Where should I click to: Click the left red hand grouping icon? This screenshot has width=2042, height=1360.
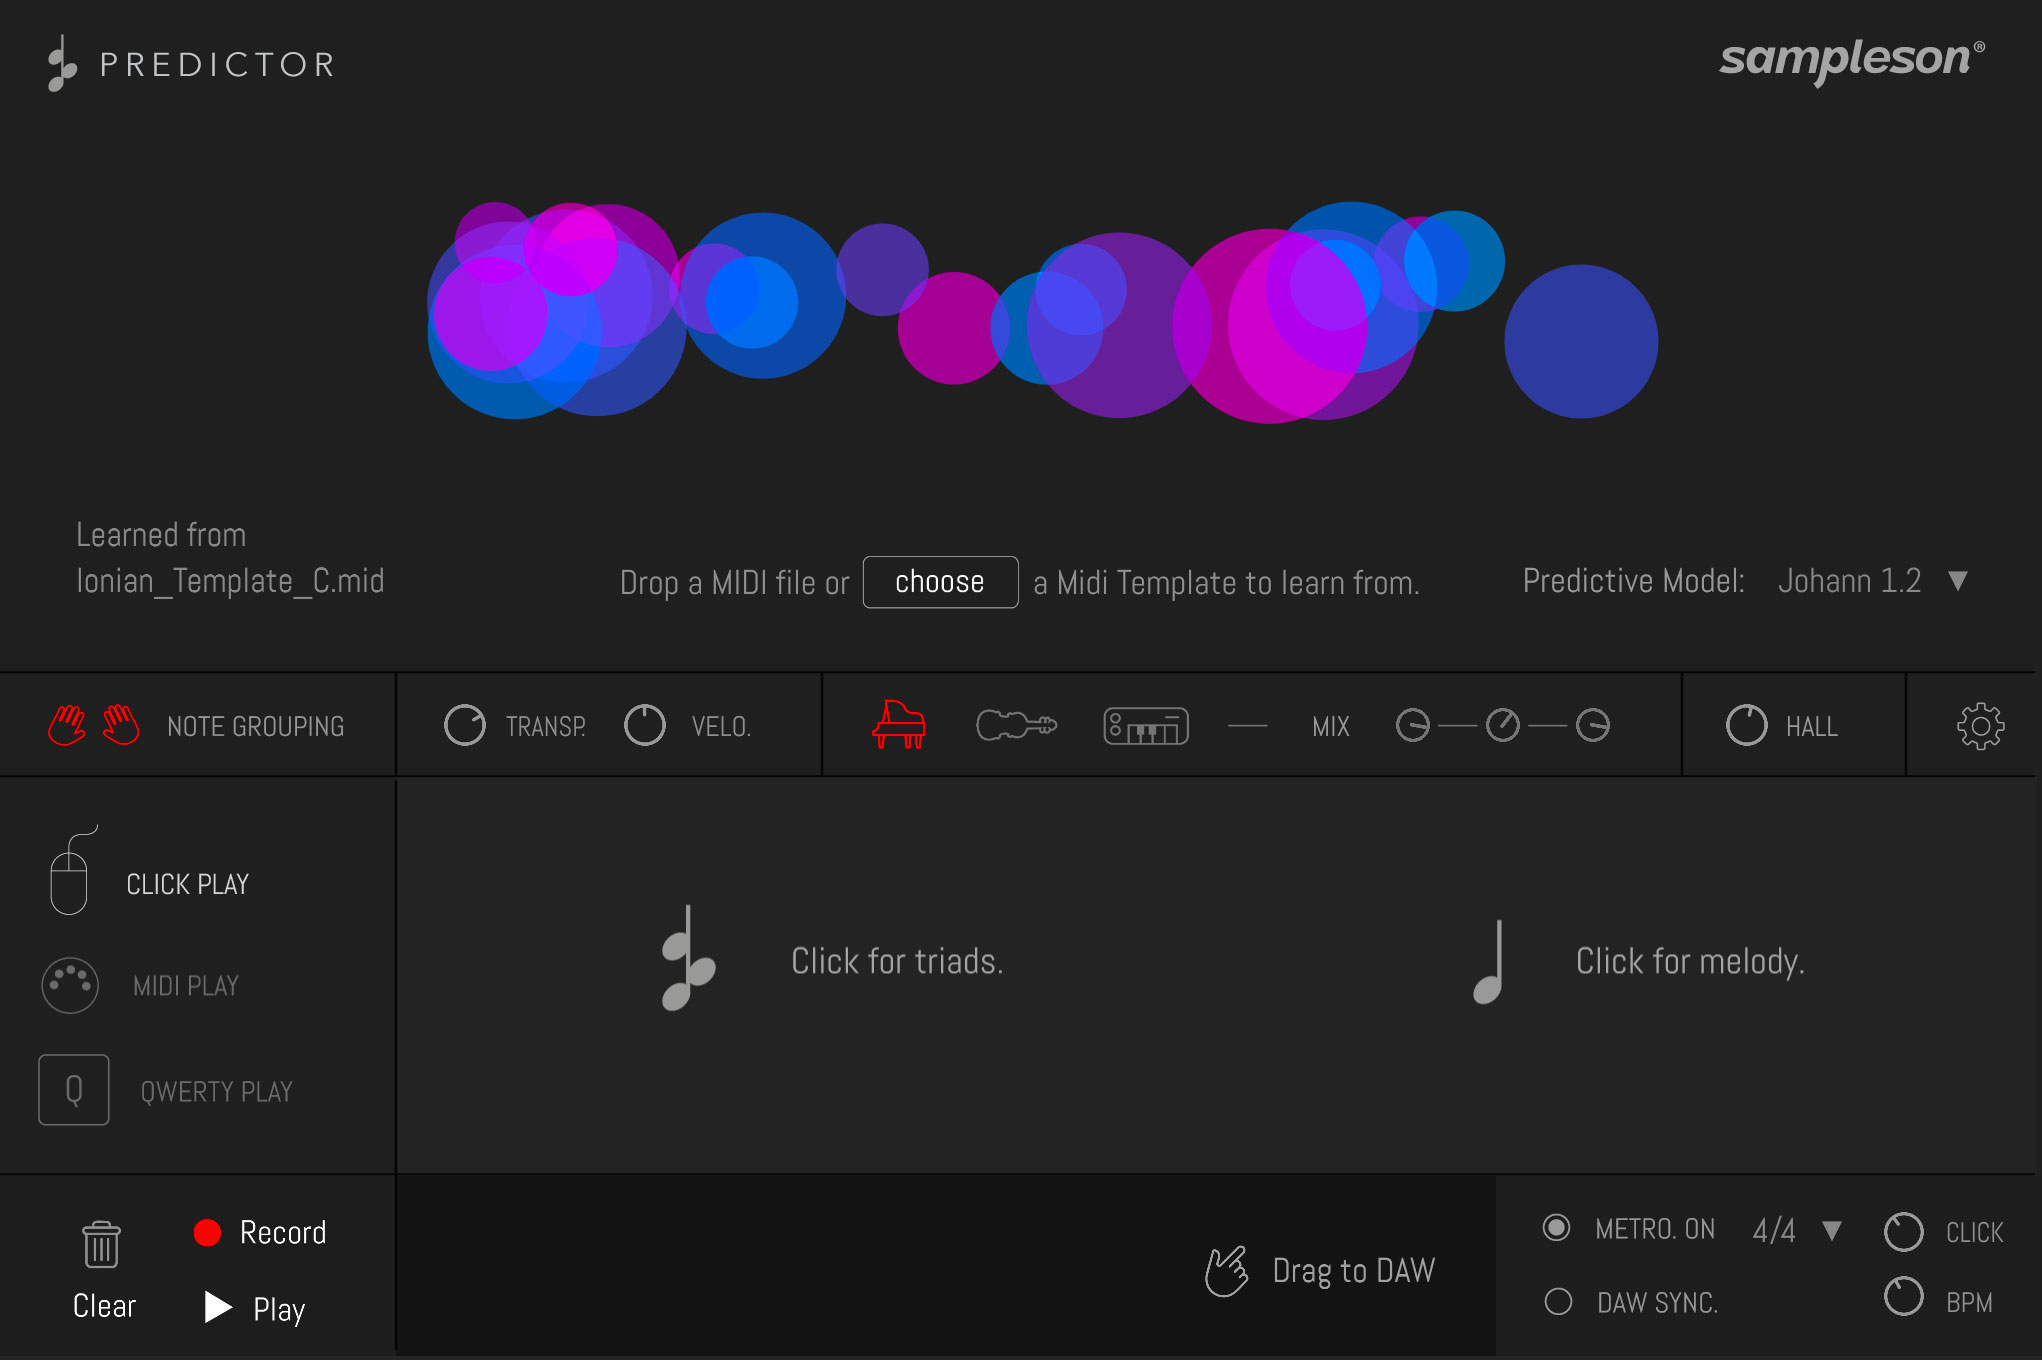67,725
